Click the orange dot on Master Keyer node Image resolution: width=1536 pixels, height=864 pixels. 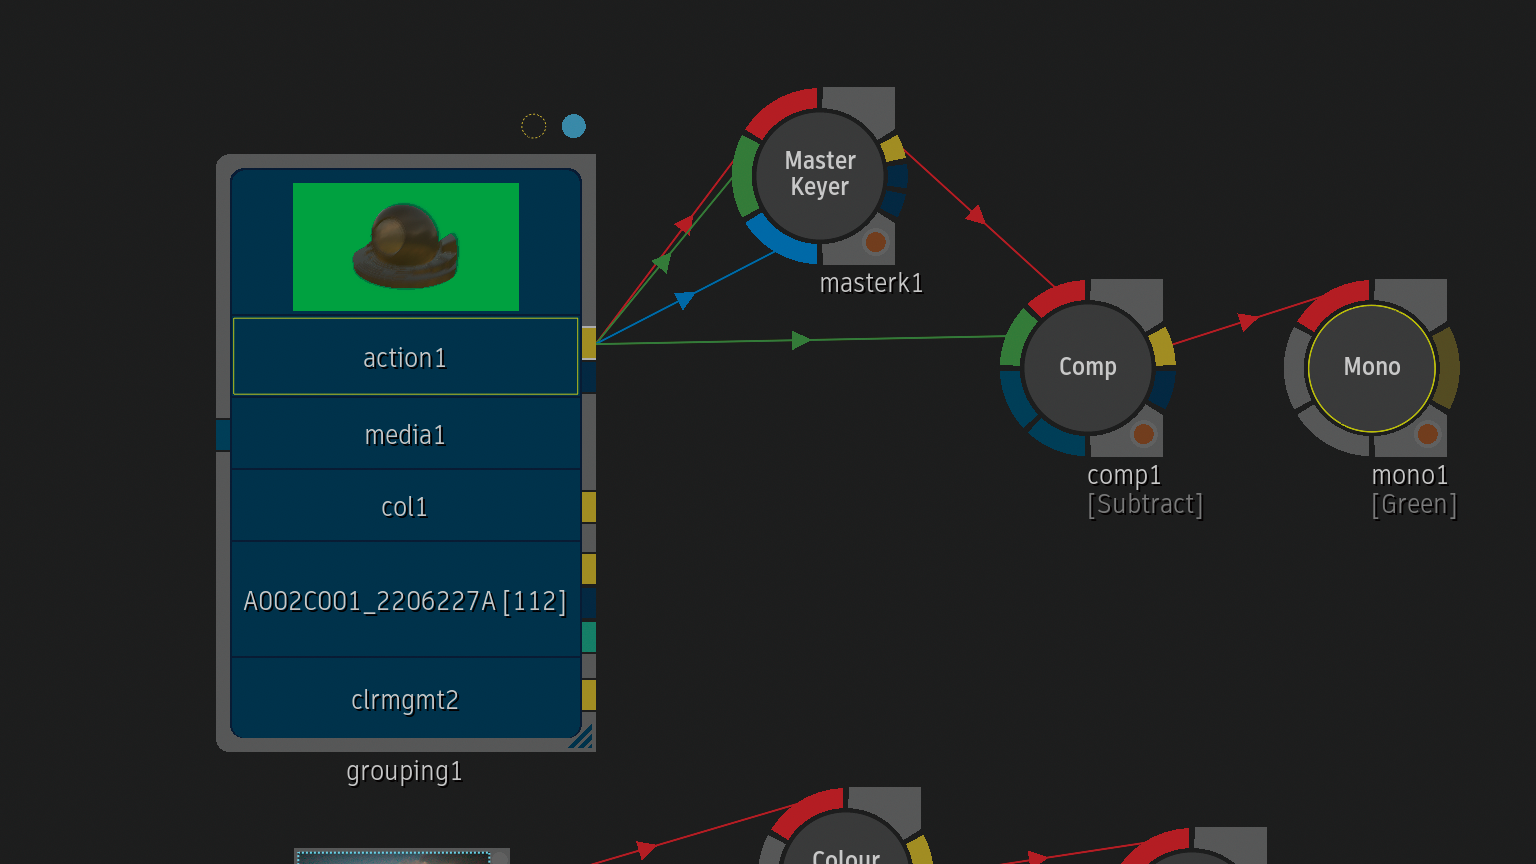(875, 242)
